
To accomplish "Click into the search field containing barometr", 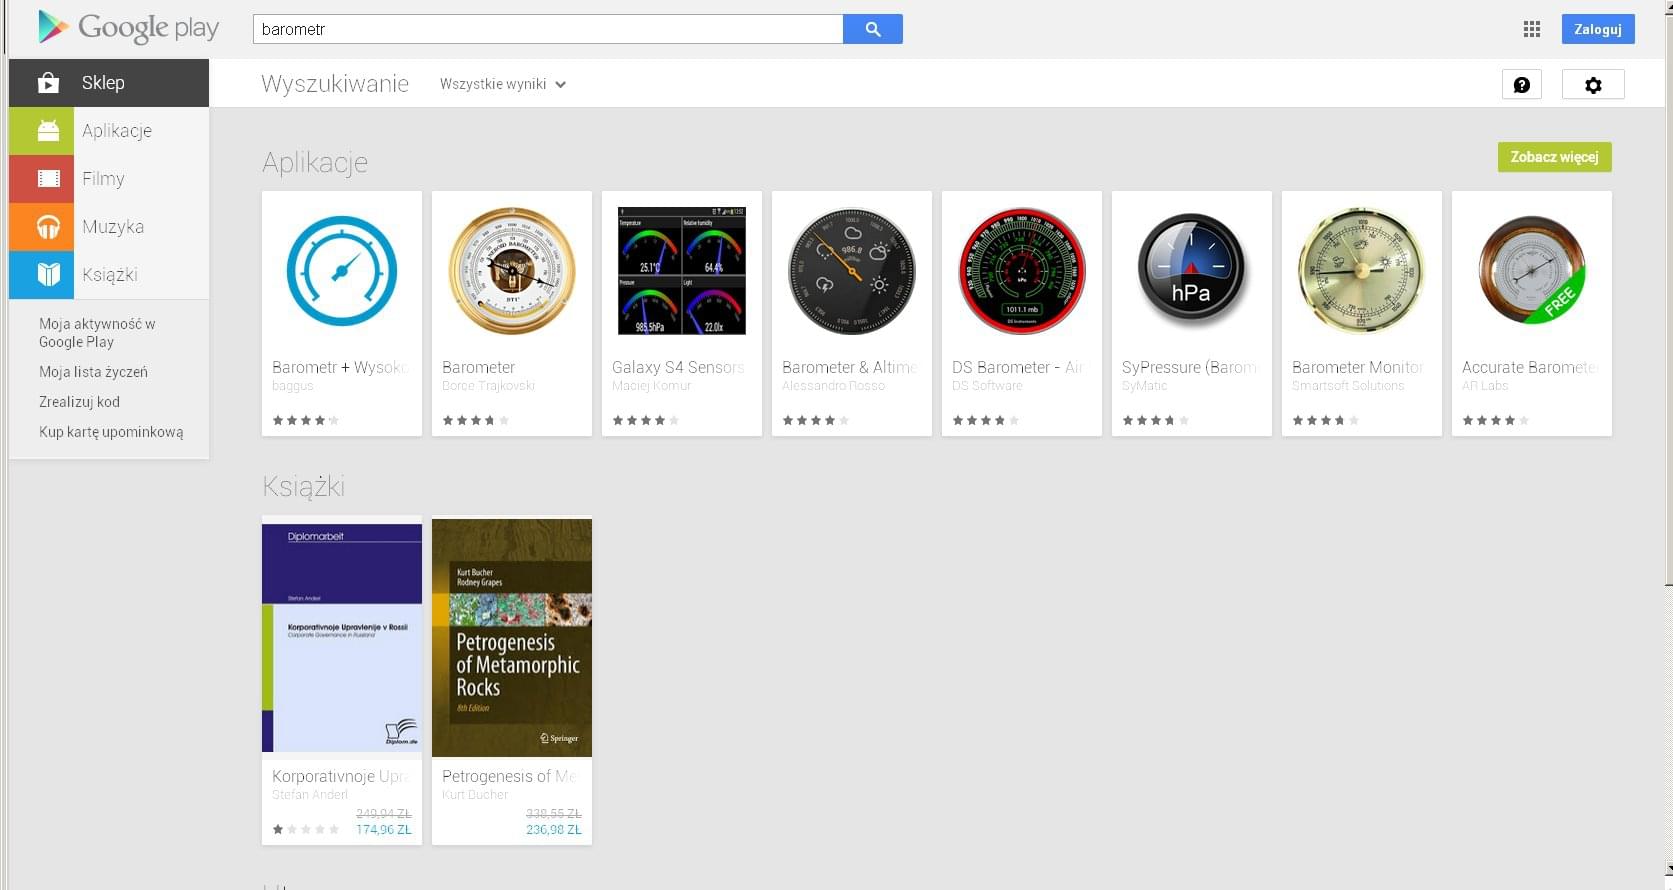I will point(548,29).
